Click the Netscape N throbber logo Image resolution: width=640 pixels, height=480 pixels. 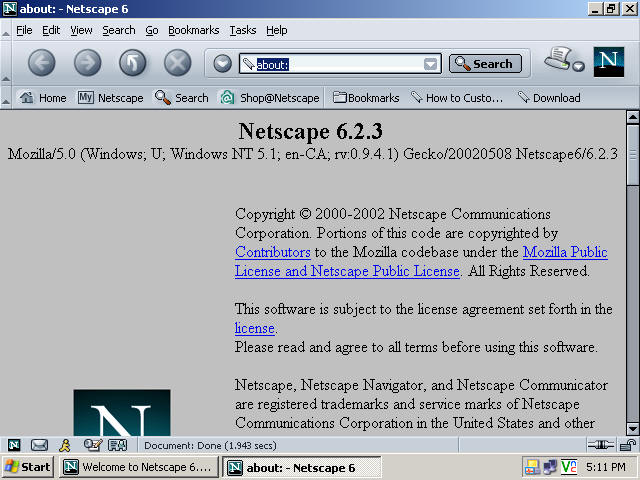click(x=609, y=62)
